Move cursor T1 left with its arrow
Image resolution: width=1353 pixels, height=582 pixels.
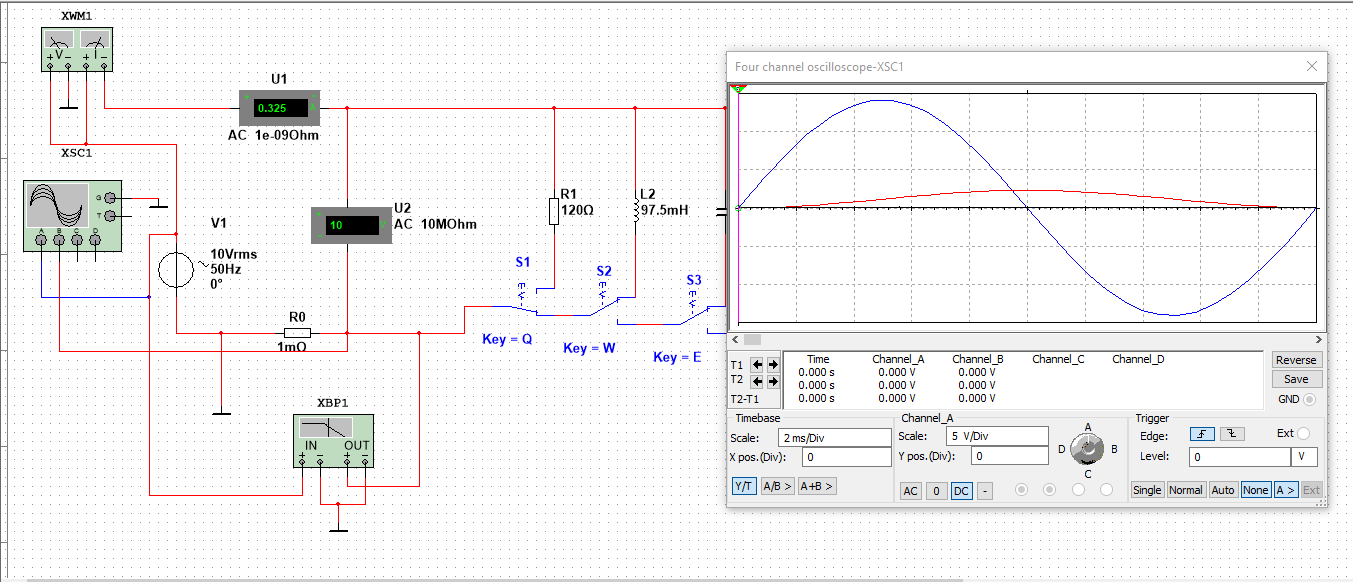click(x=757, y=365)
